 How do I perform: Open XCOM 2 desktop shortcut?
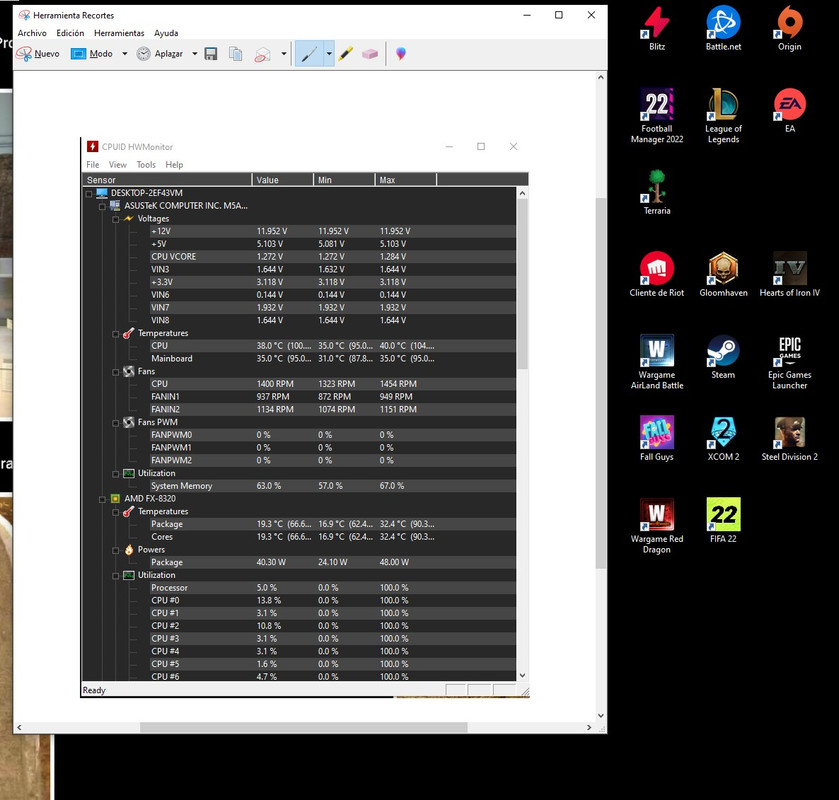(723, 438)
